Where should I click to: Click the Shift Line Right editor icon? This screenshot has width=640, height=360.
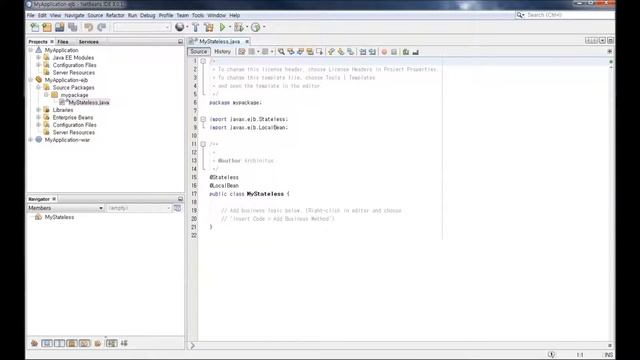pos(372,52)
